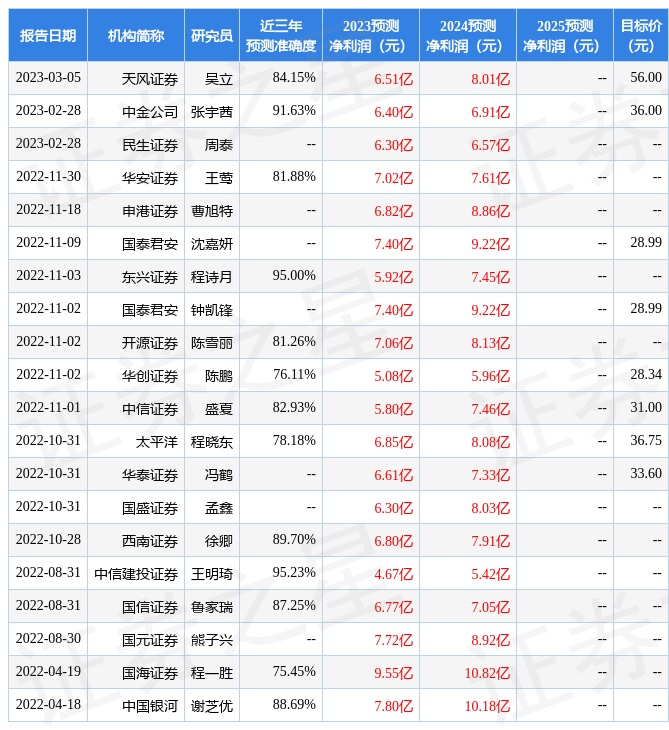Click the 4.67亿 profit forecast
669x730 pixels.
point(393,575)
